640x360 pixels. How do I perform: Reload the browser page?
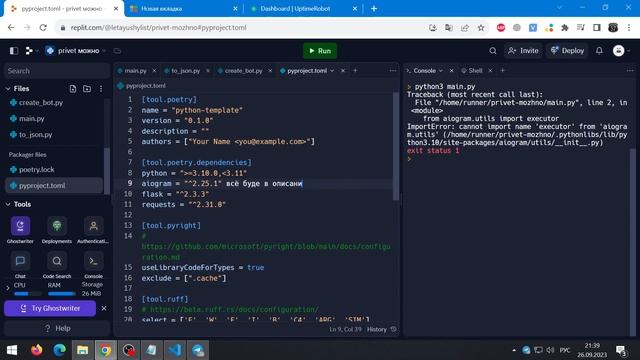point(43,28)
